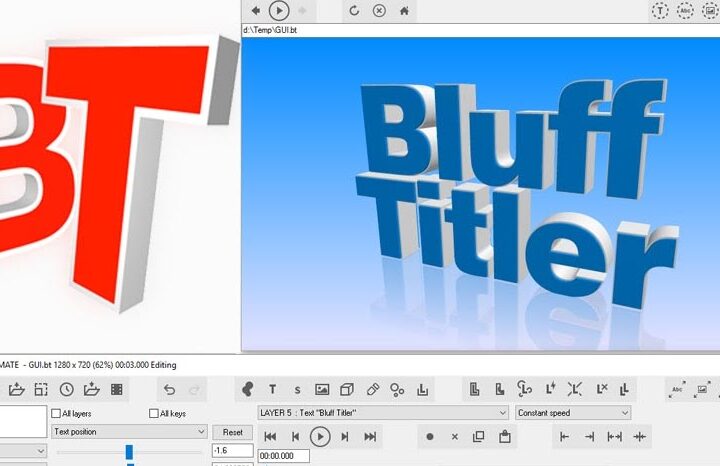Open the LAYER 5 Text layer dropdown
Viewport: 720px width, 466px height.
pos(383,413)
